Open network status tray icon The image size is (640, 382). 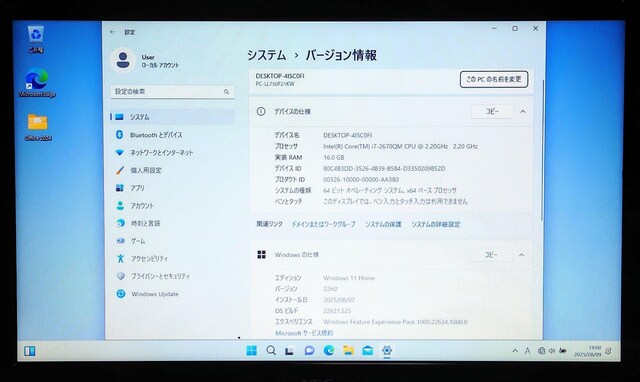[542, 351]
